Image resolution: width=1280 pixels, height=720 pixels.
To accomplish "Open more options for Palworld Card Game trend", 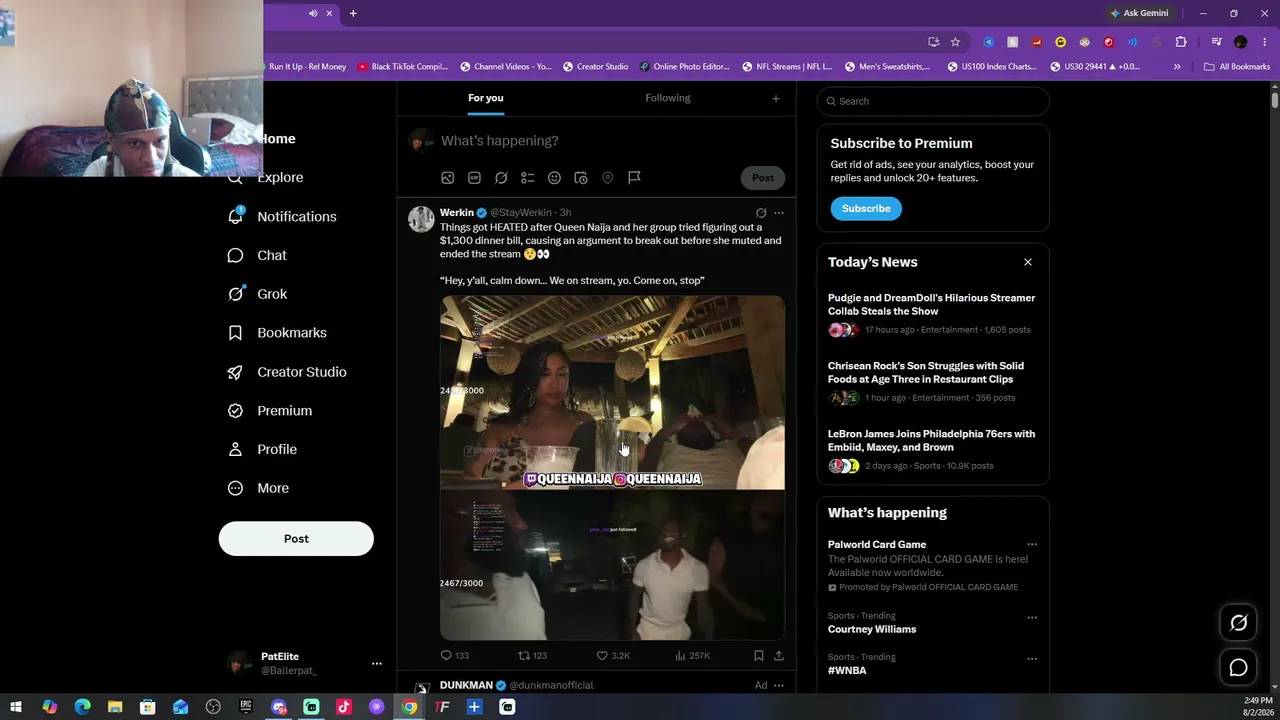I will point(1032,545).
